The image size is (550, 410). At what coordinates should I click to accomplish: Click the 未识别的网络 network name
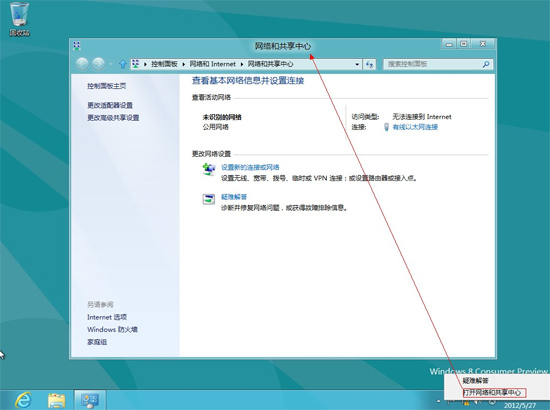coord(222,117)
